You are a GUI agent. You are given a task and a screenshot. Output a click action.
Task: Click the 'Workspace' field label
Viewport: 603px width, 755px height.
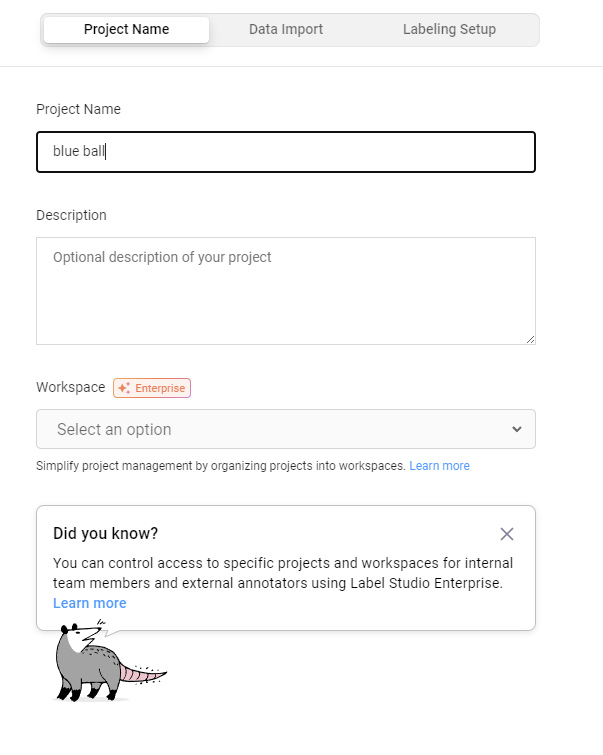pyautogui.click(x=70, y=387)
